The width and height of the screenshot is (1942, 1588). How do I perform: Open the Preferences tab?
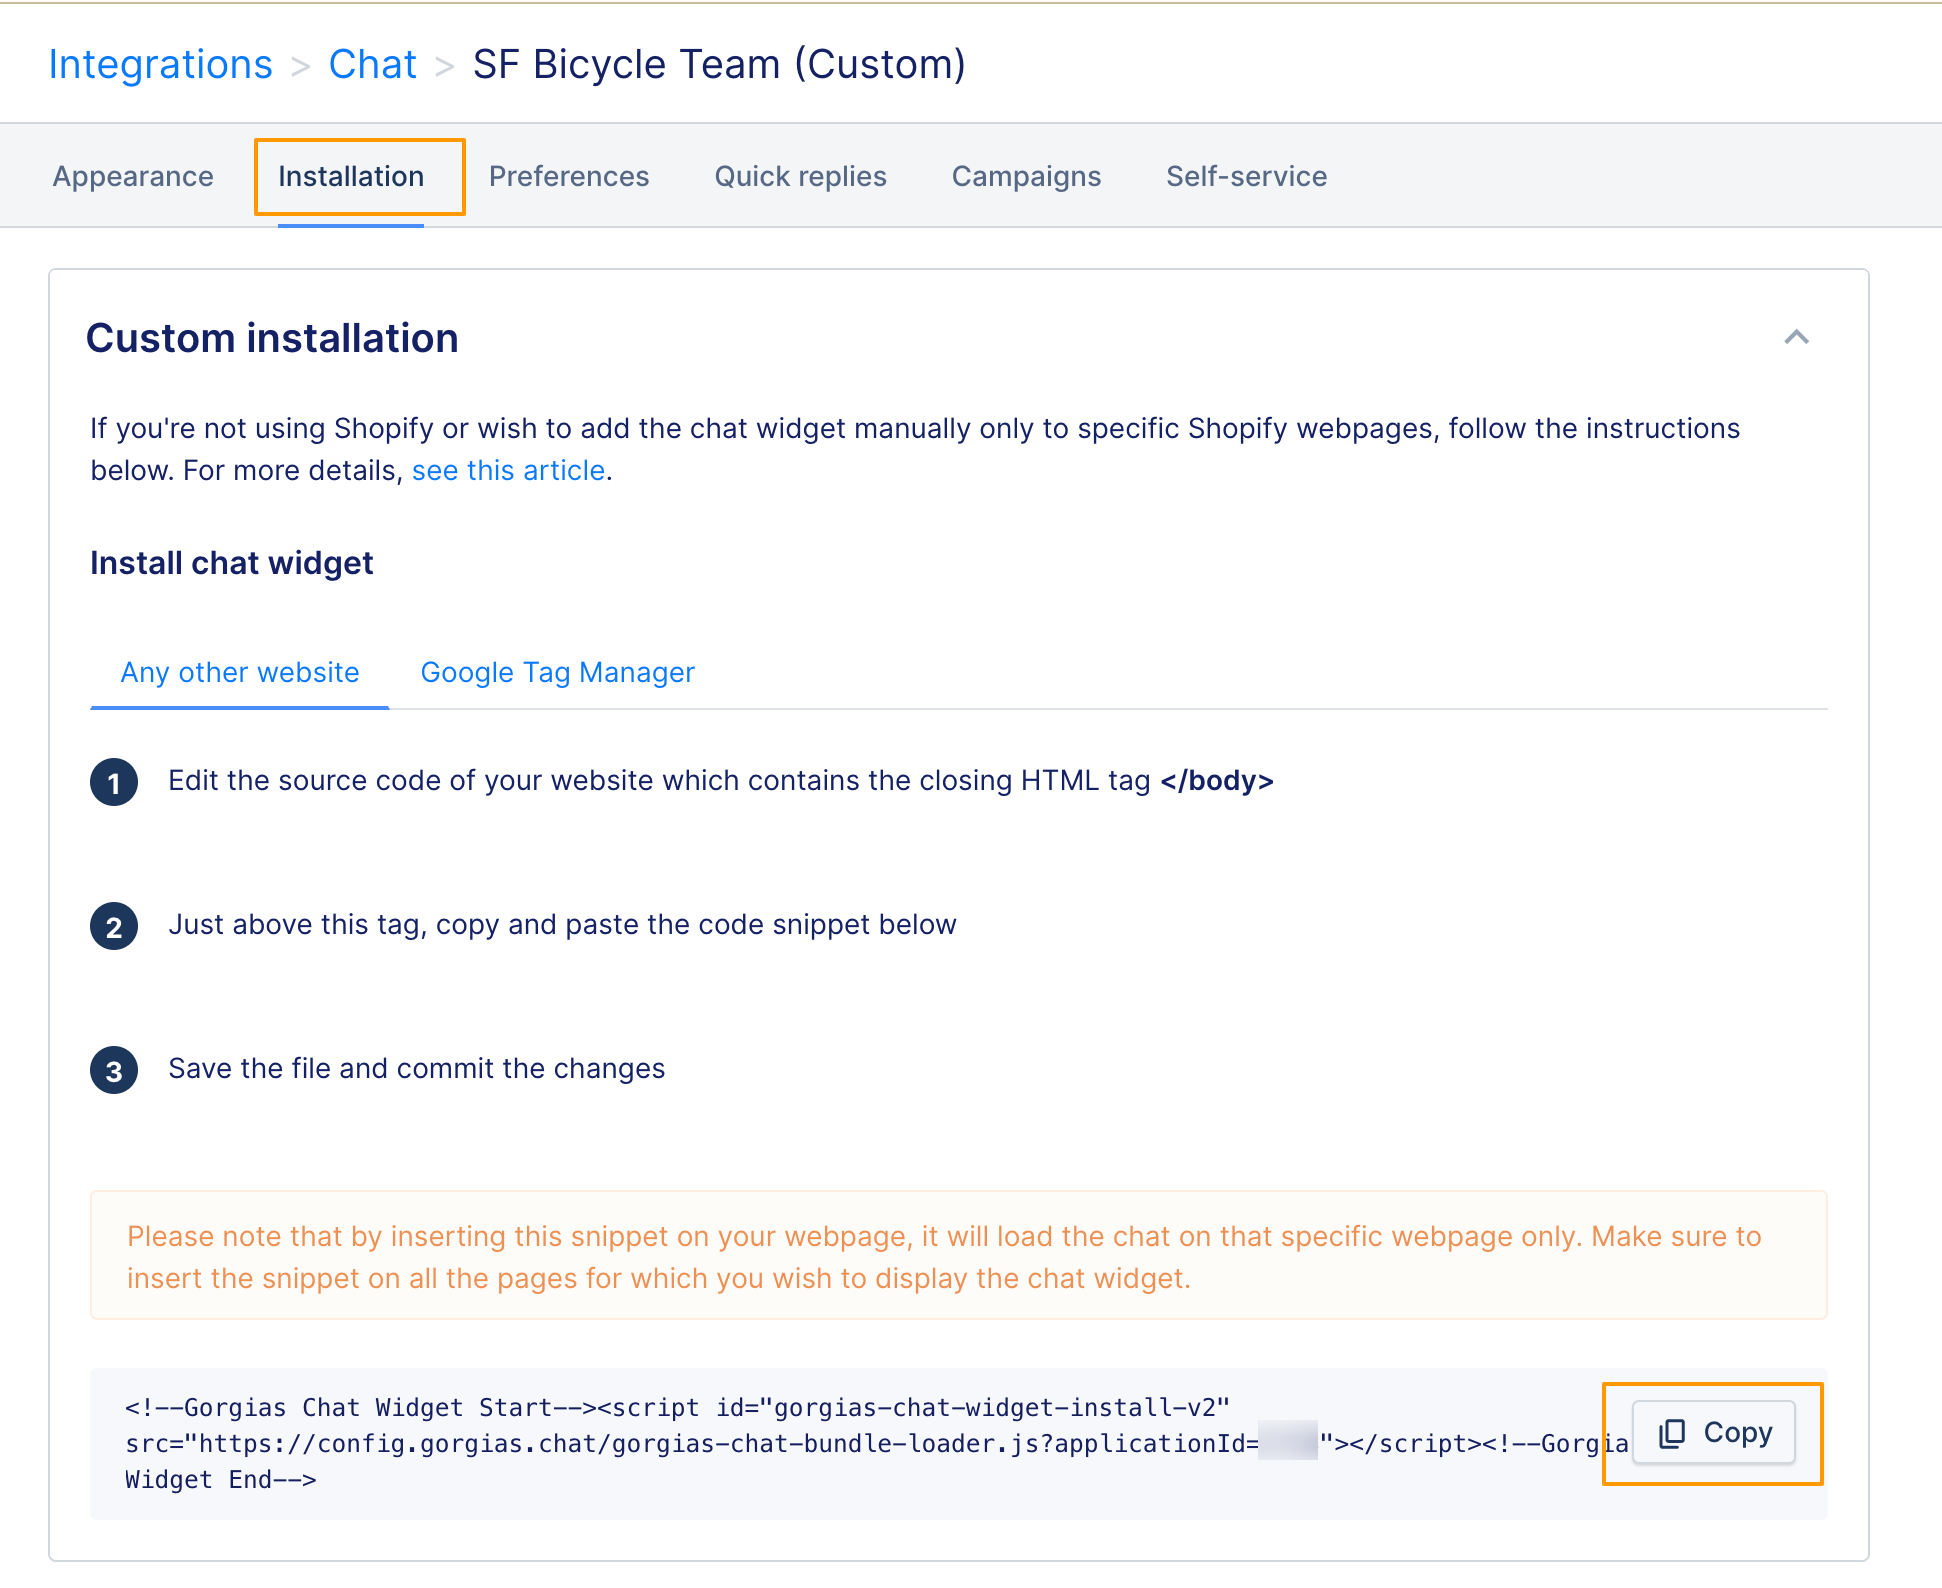click(x=569, y=176)
